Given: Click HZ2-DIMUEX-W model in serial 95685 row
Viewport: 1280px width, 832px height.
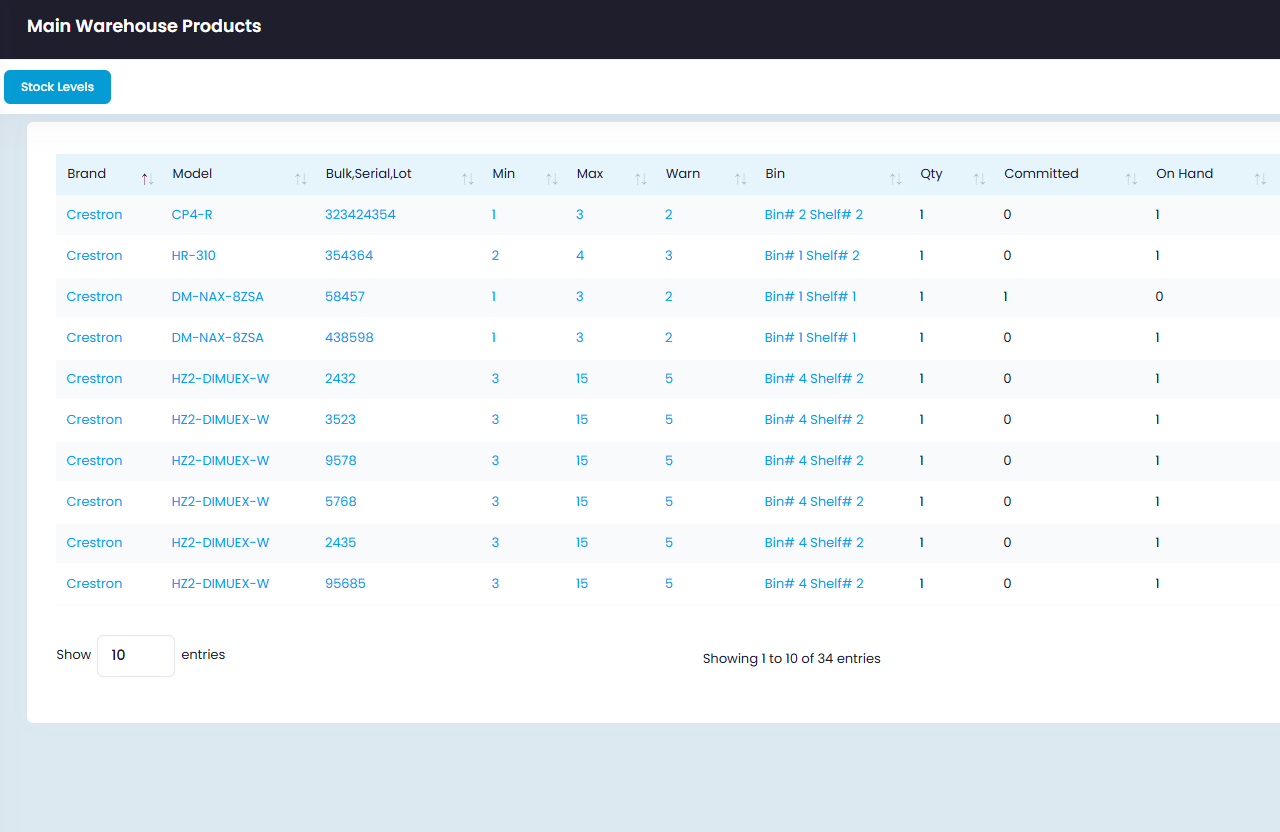Looking at the screenshot, I should click(221, 584).
